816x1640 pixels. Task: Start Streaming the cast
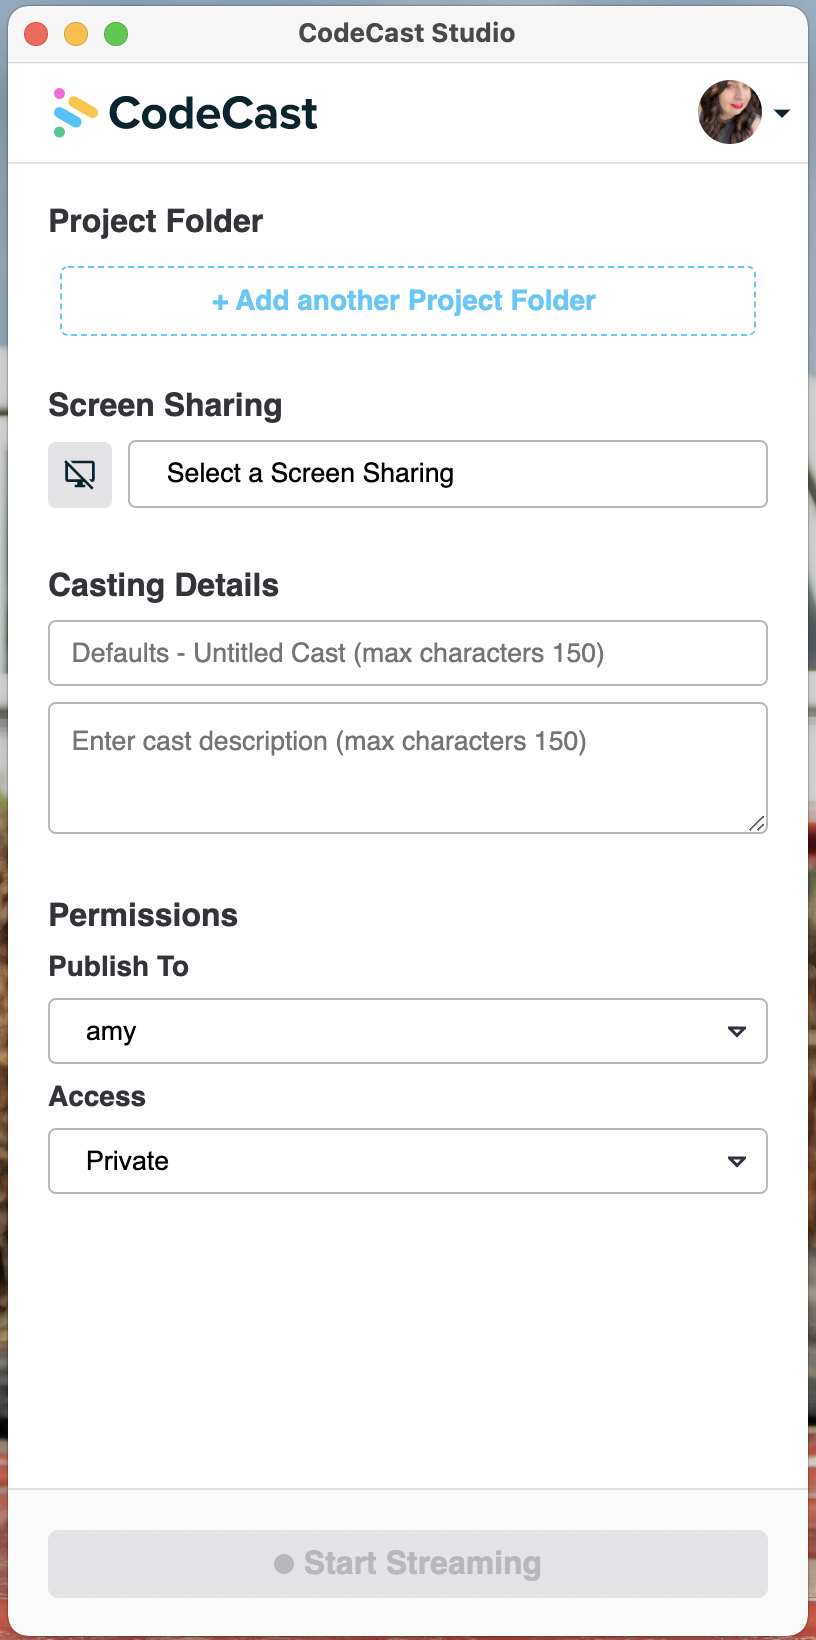click(408, 1564)
